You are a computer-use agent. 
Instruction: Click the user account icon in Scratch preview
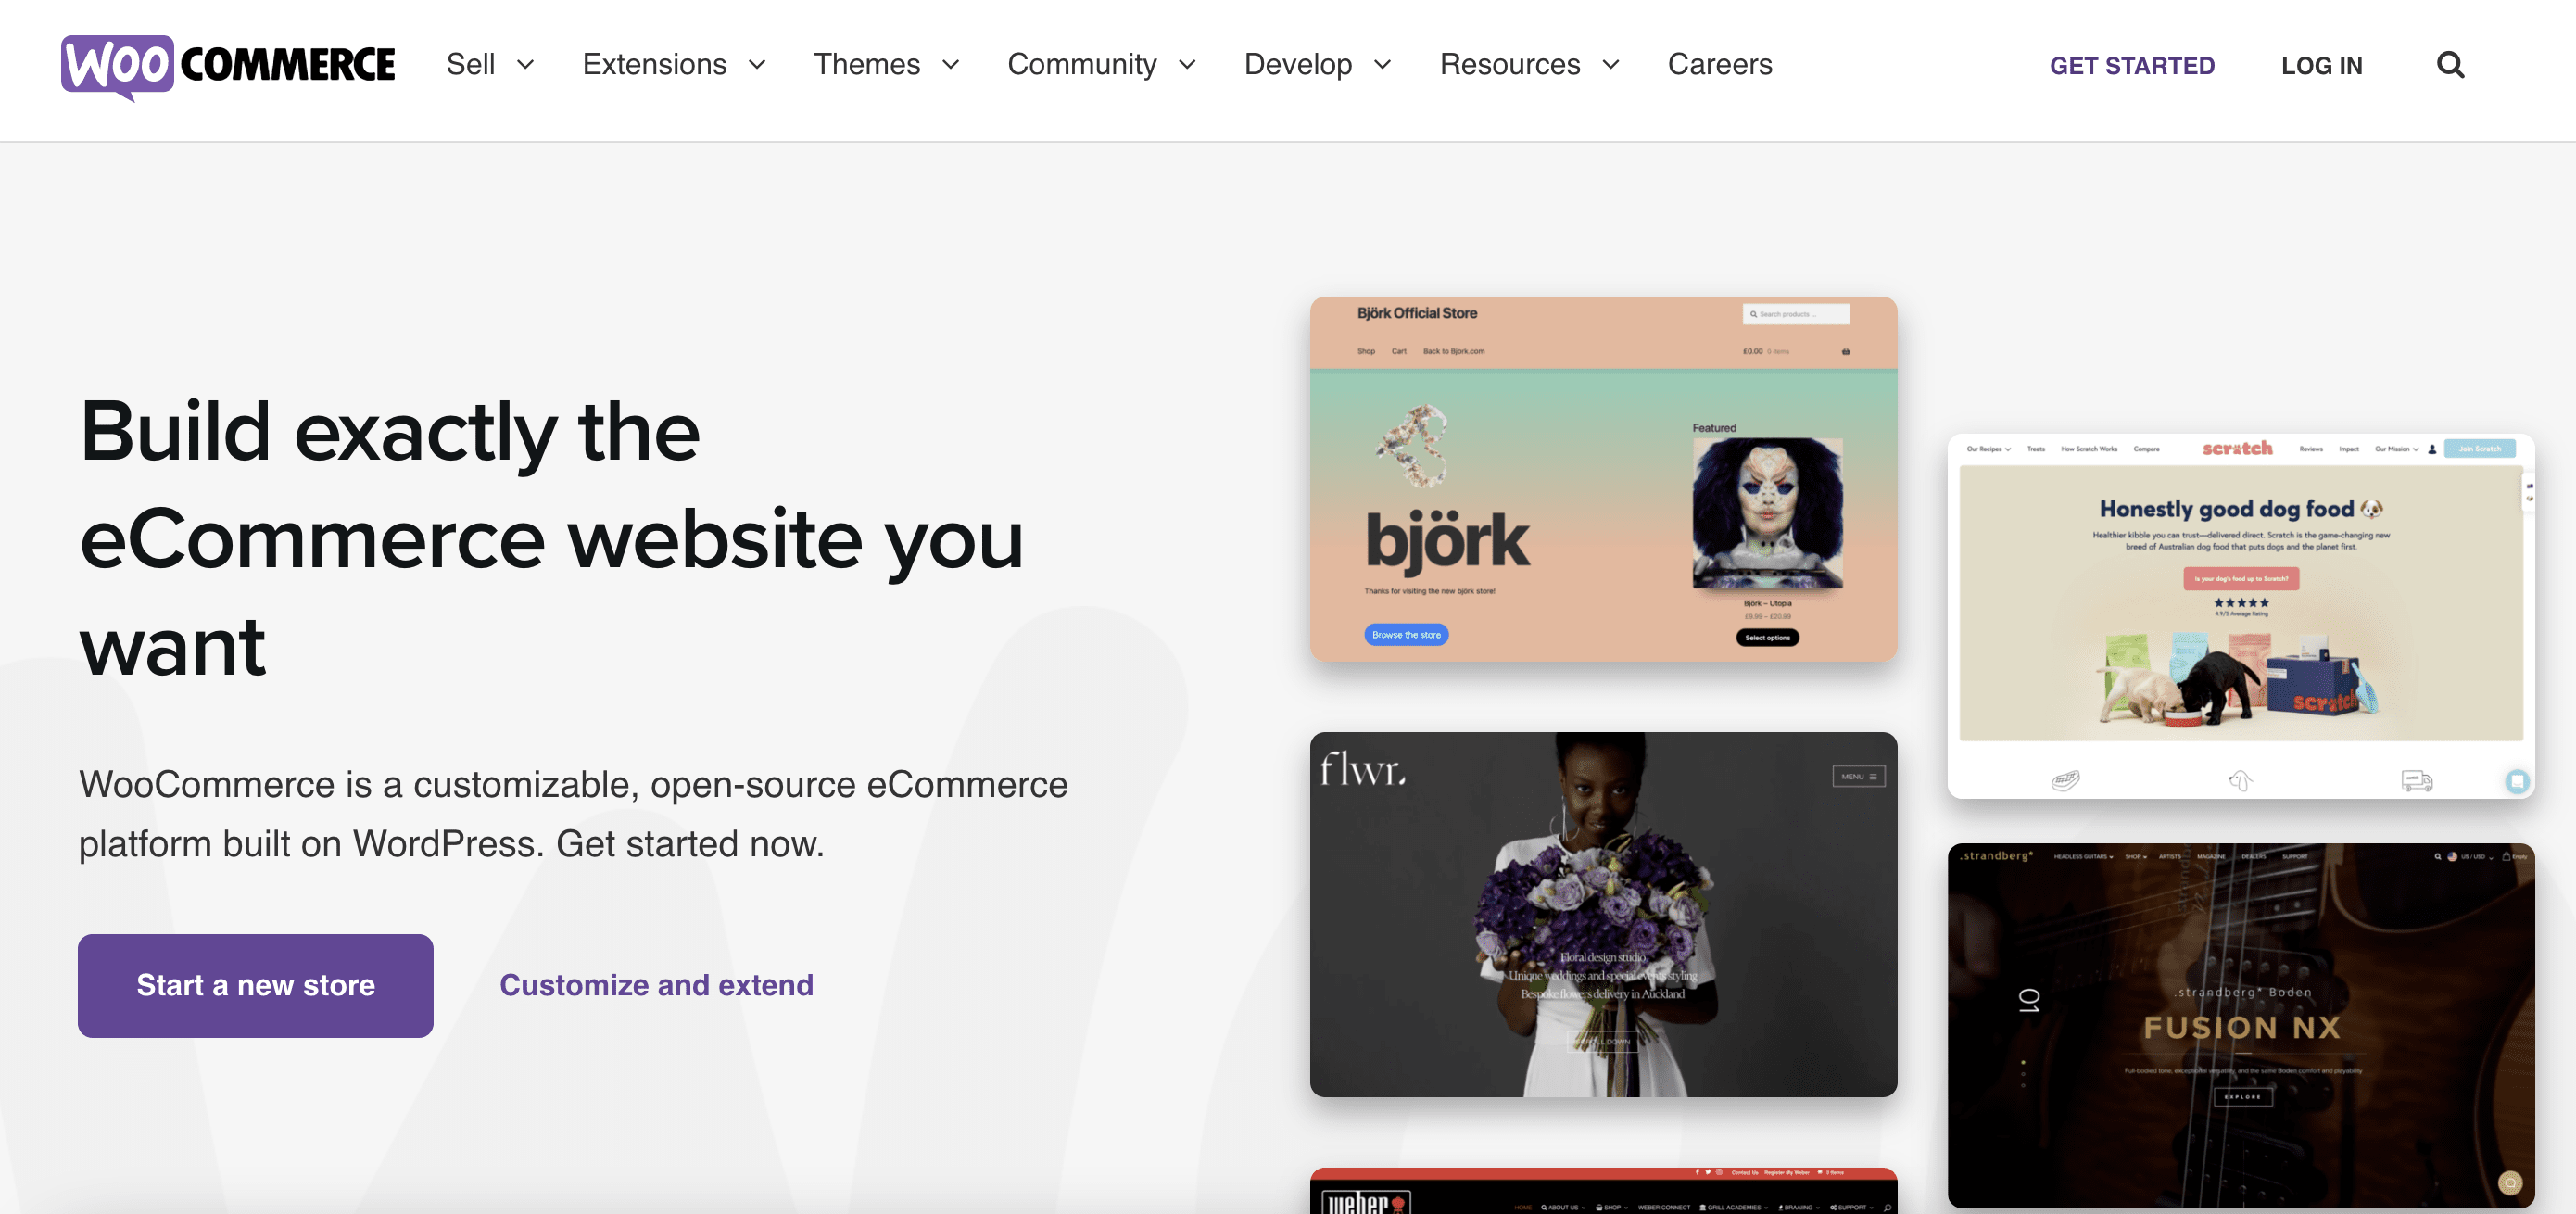pyautogui.click(x=2432, y=449)
